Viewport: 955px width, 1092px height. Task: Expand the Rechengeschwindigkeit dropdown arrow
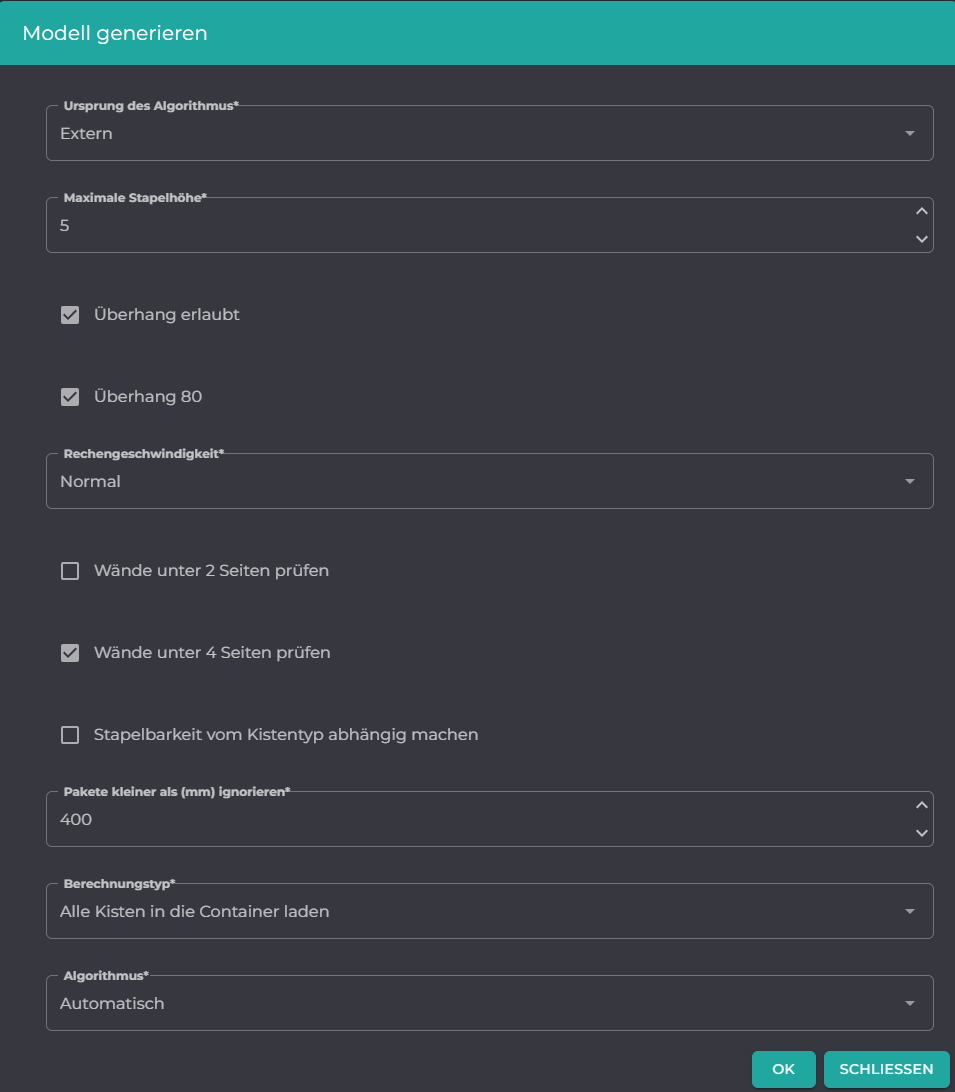[910, 481]
